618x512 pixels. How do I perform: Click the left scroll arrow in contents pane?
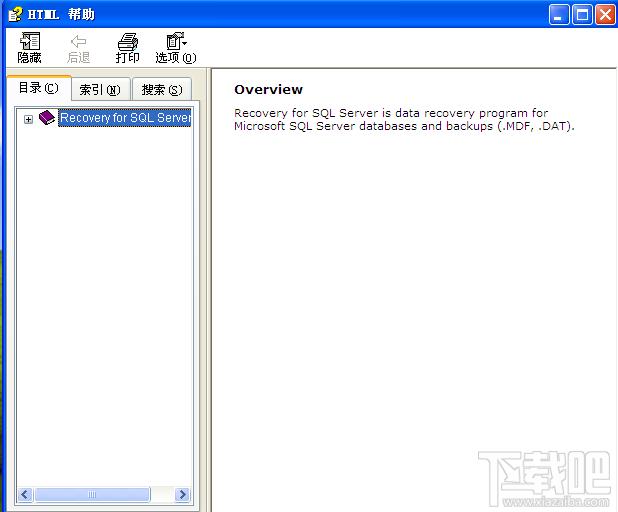coord(26,494)
